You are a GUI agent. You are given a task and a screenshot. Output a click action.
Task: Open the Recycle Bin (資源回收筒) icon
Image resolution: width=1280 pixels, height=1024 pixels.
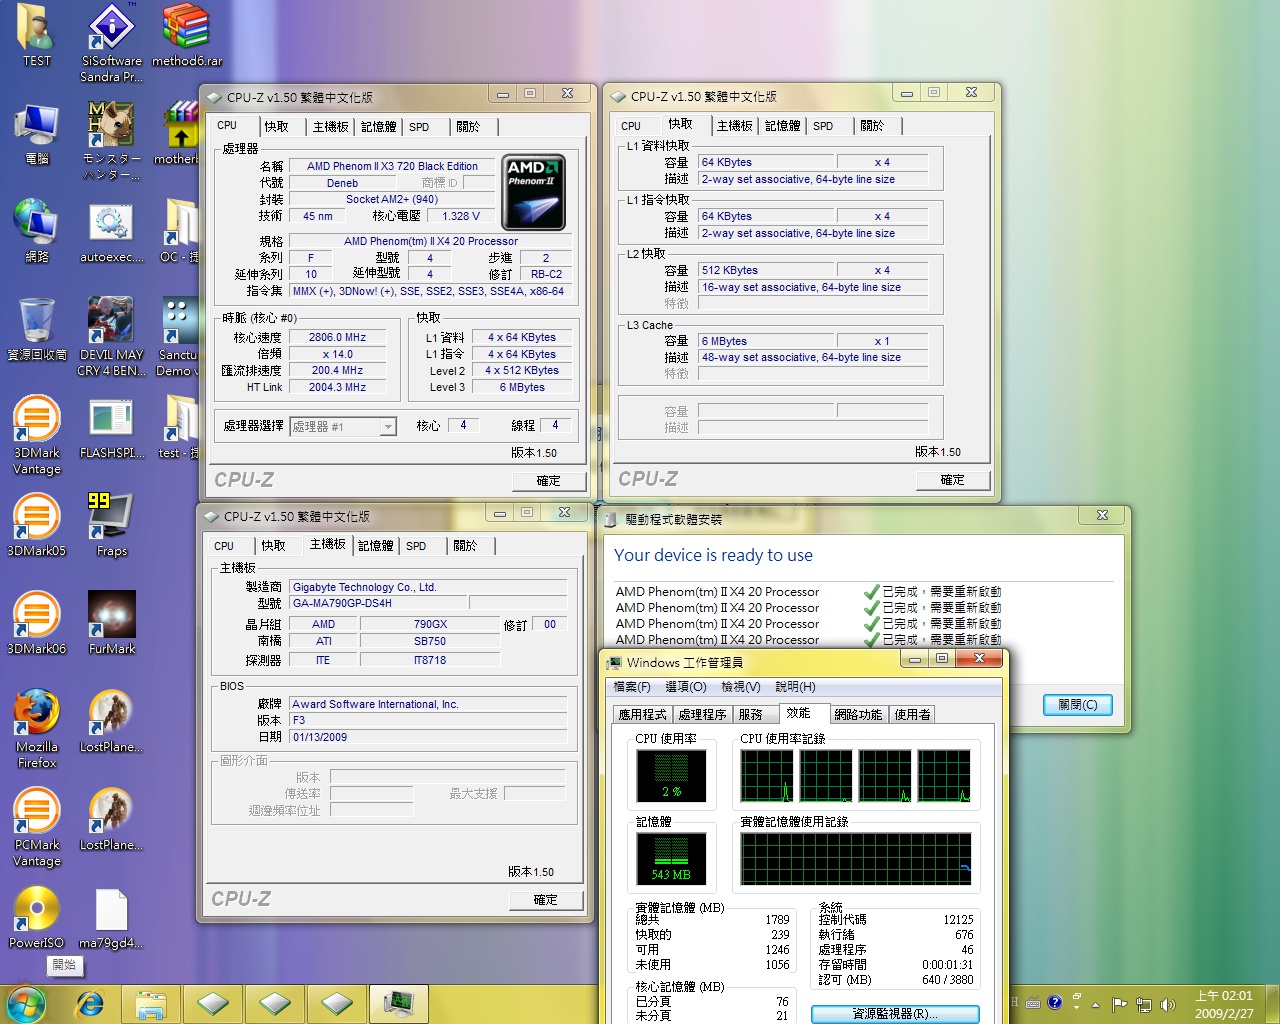pos(37,328)
